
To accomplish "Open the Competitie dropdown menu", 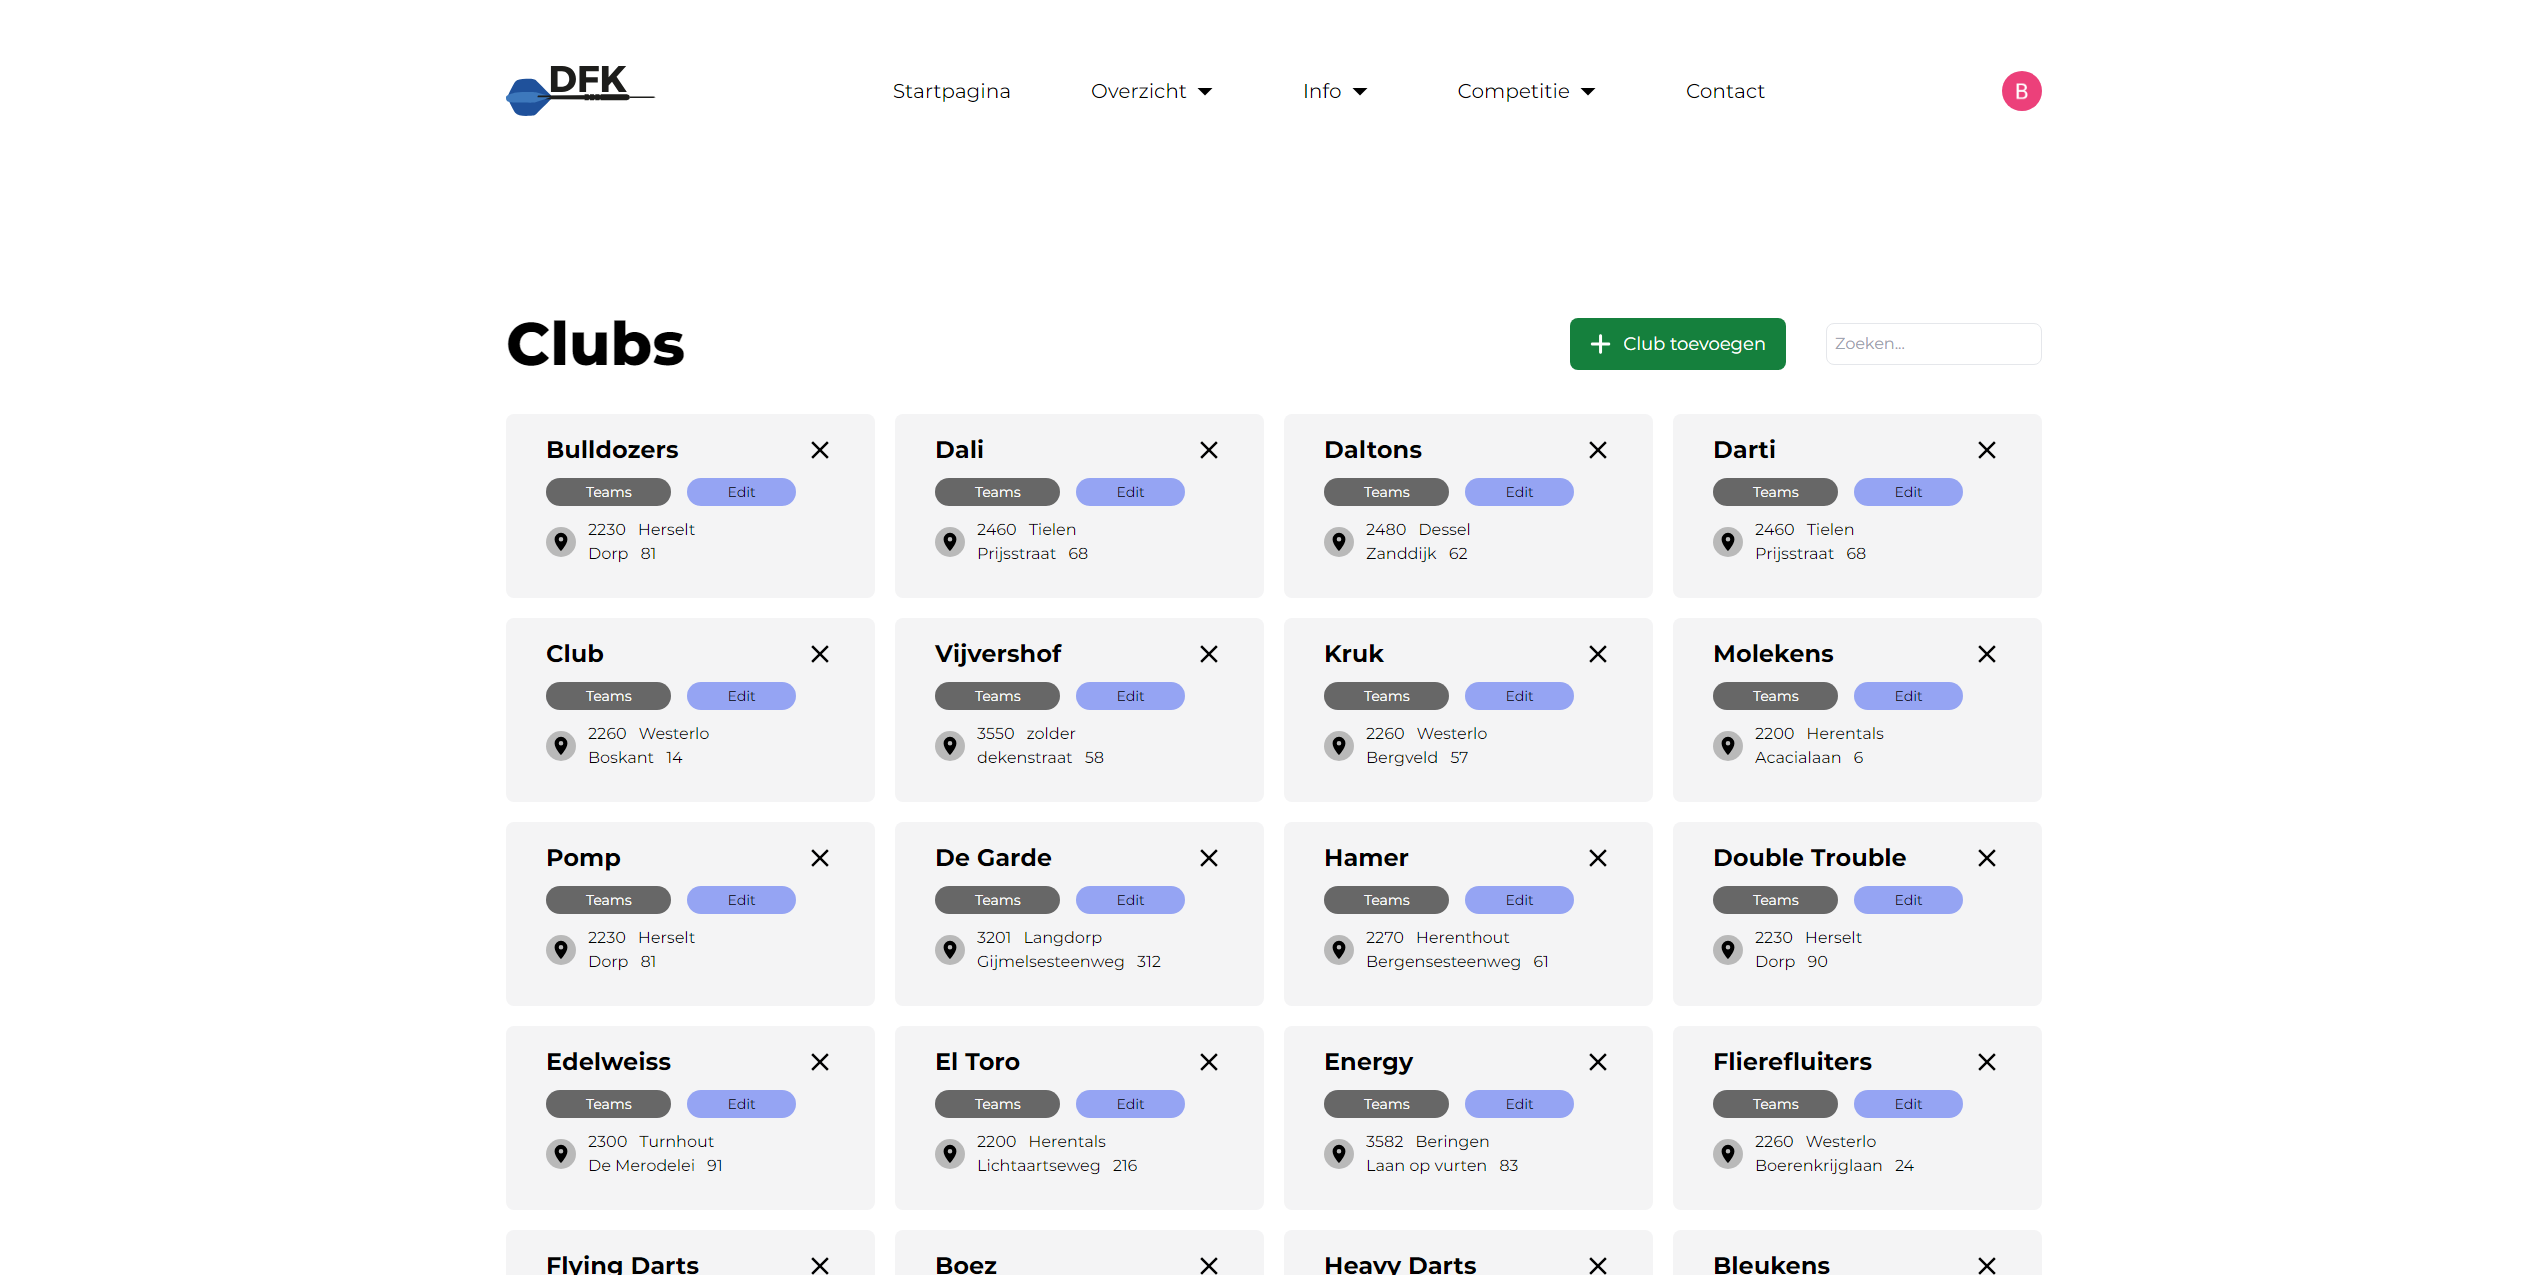I will tap(1525, 91).
